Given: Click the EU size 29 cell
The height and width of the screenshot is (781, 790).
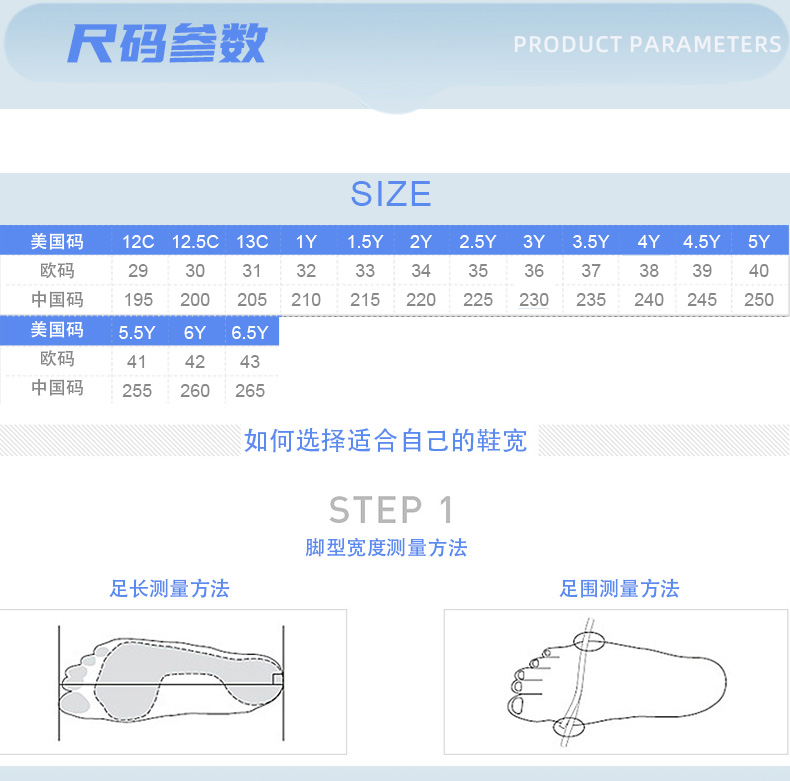Looking at the screenshot, I should pos(138,271).
